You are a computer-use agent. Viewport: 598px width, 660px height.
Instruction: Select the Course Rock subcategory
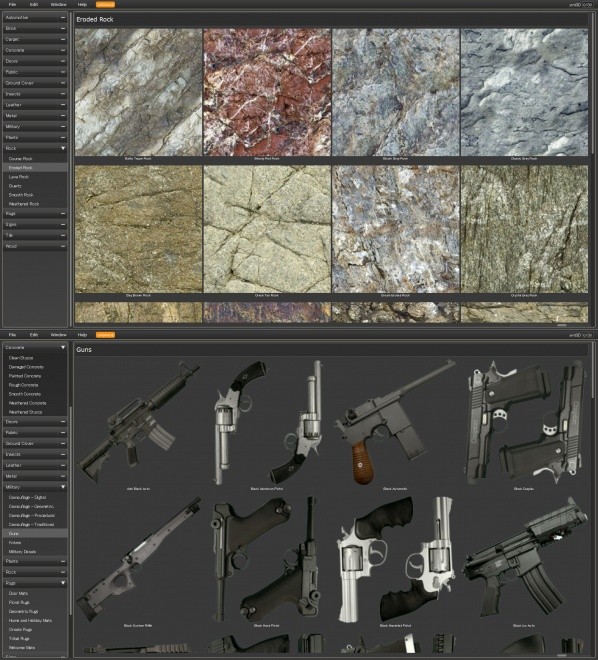(x=35, y=159)
